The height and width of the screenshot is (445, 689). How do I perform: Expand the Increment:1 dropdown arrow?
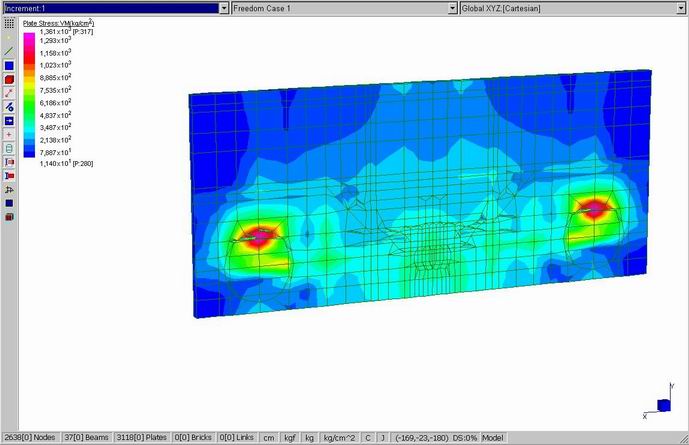224,8
